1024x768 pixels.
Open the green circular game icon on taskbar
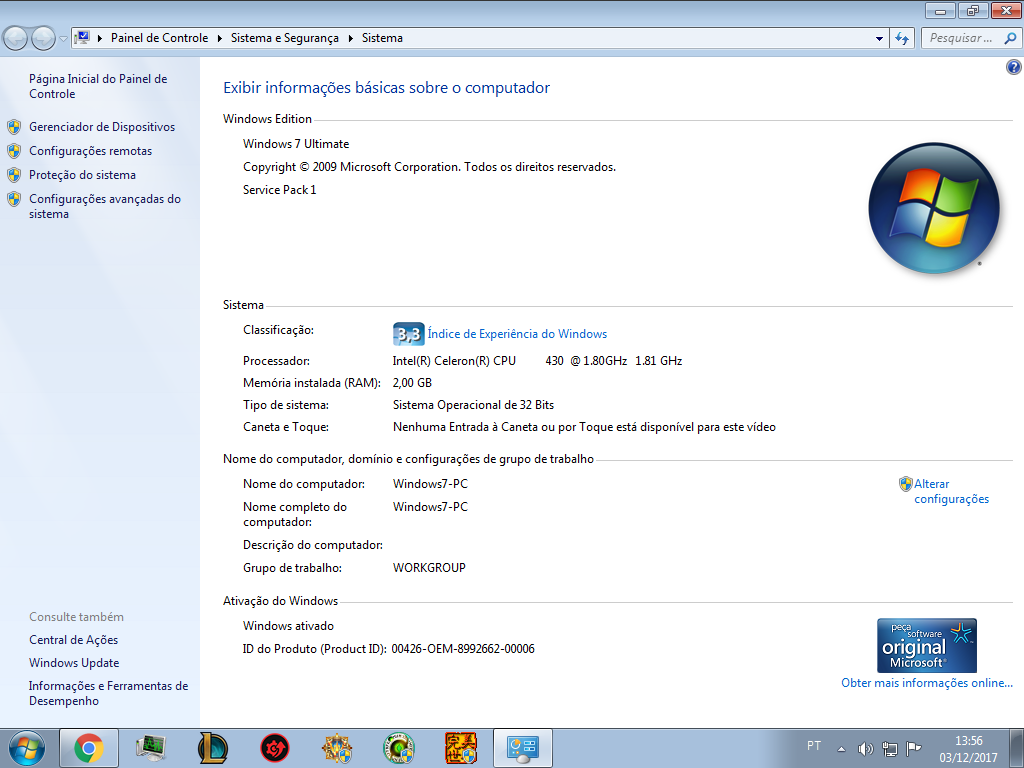click(398, 748)
